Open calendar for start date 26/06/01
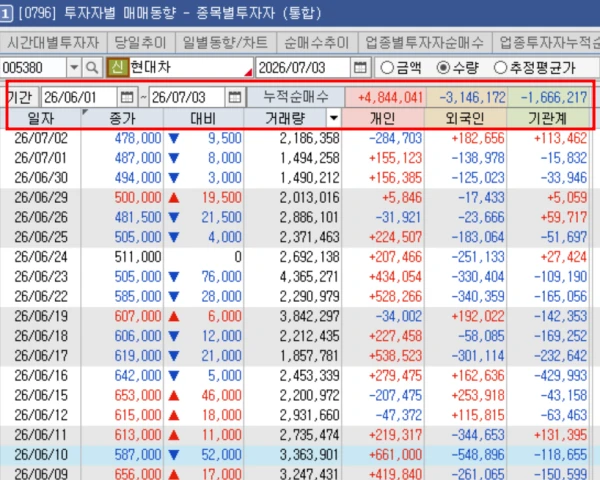The height and width of the screenshot is (480, 600). (127, 97)
